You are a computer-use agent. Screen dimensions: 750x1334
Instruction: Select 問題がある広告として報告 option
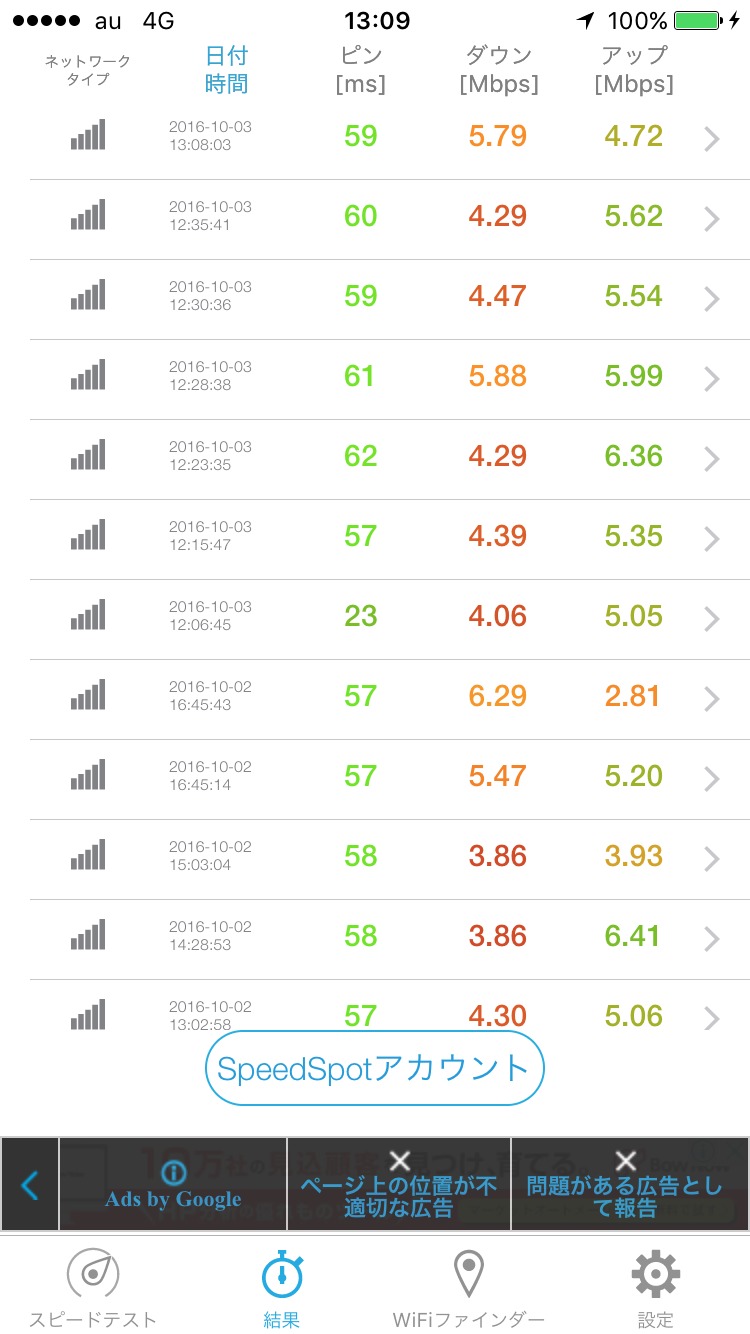coord(626,1186)
